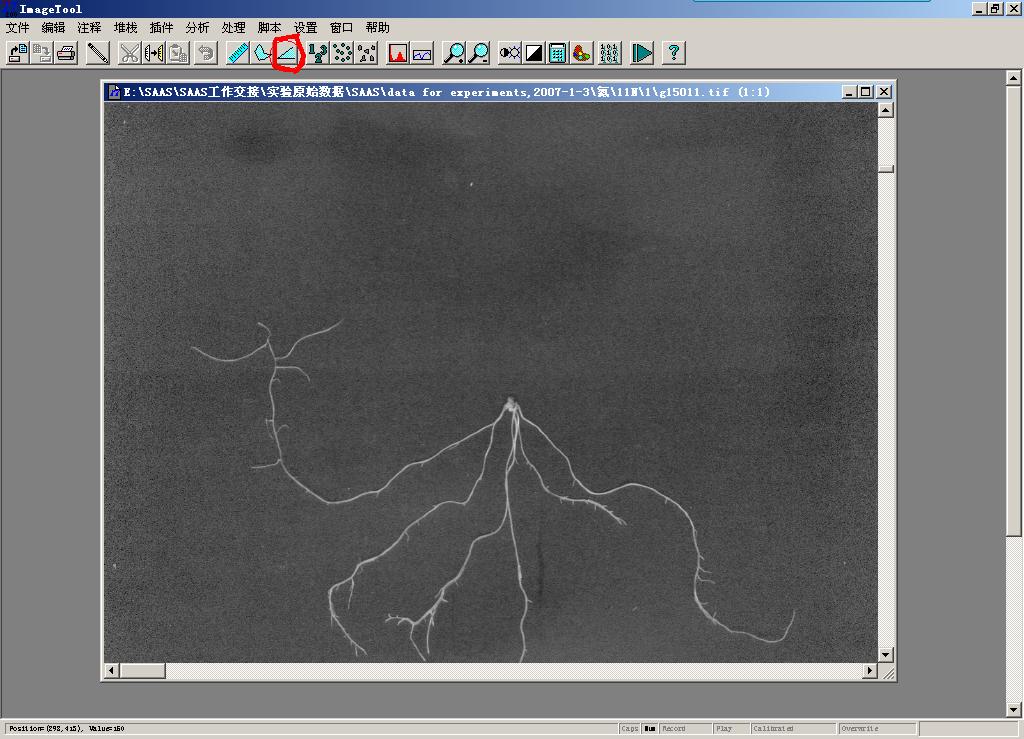The image size is (1024, 739).
Task: Click the Paste clipboard icon
Action: (178, 53)
